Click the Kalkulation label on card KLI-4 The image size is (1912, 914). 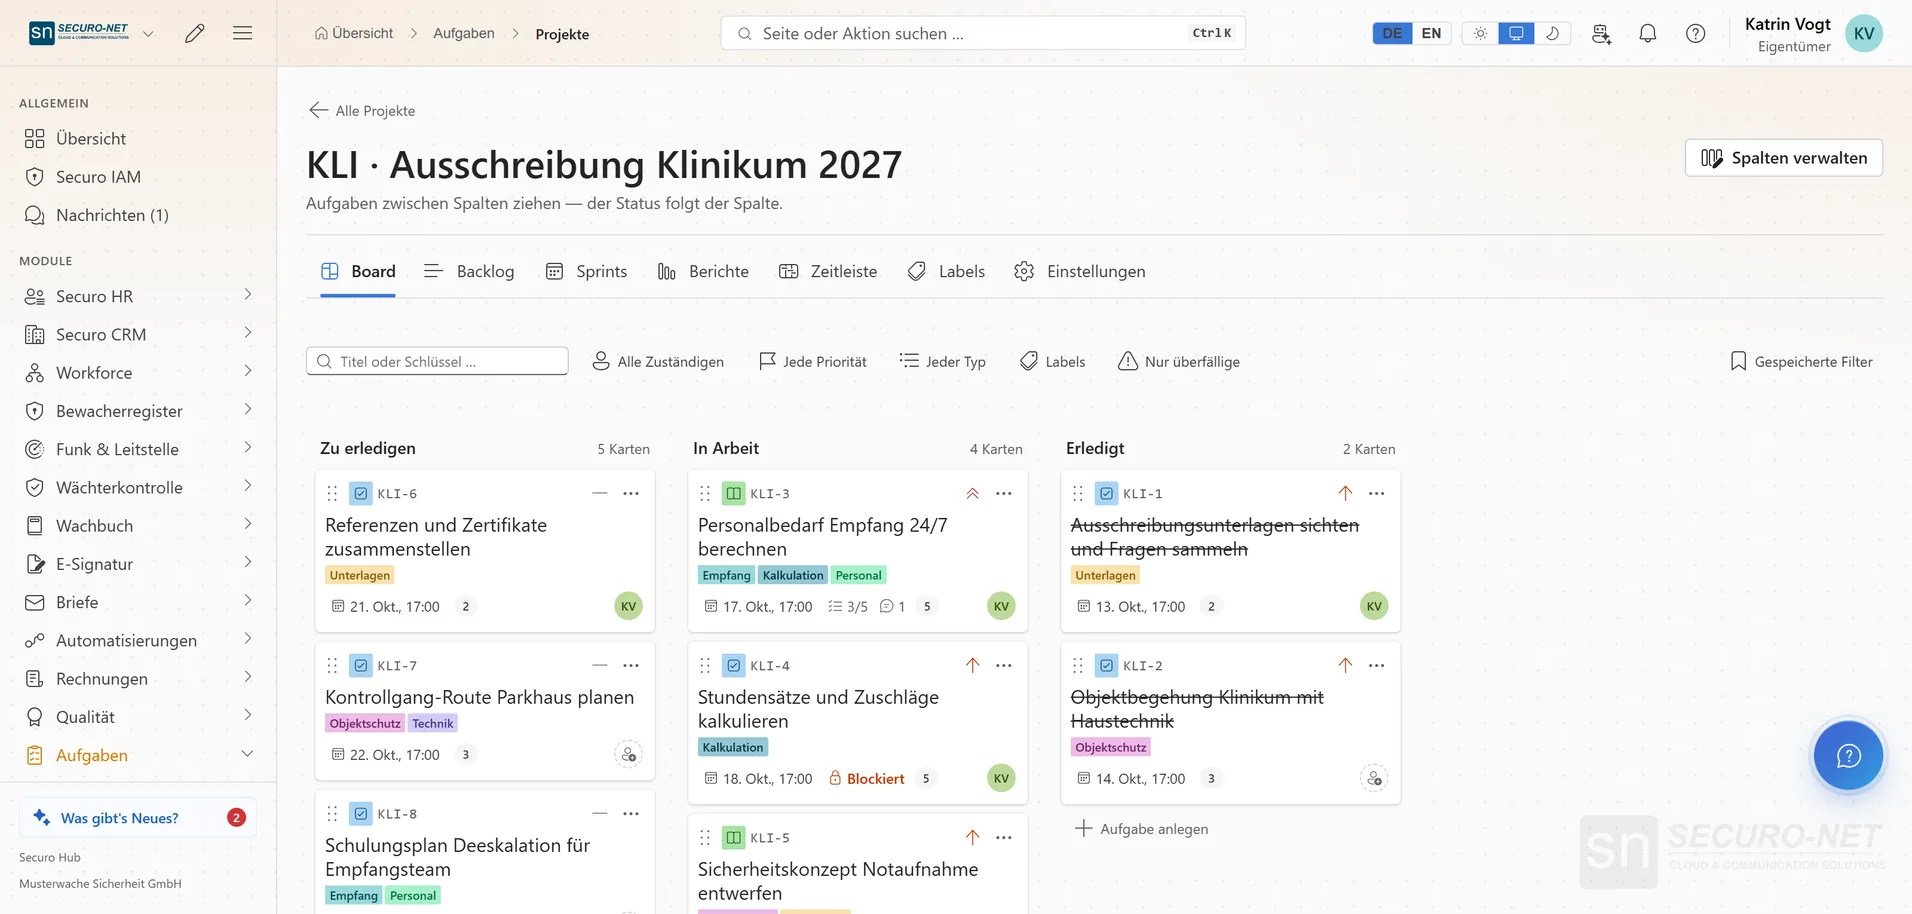pyautogui.click(x=733, y=747)
